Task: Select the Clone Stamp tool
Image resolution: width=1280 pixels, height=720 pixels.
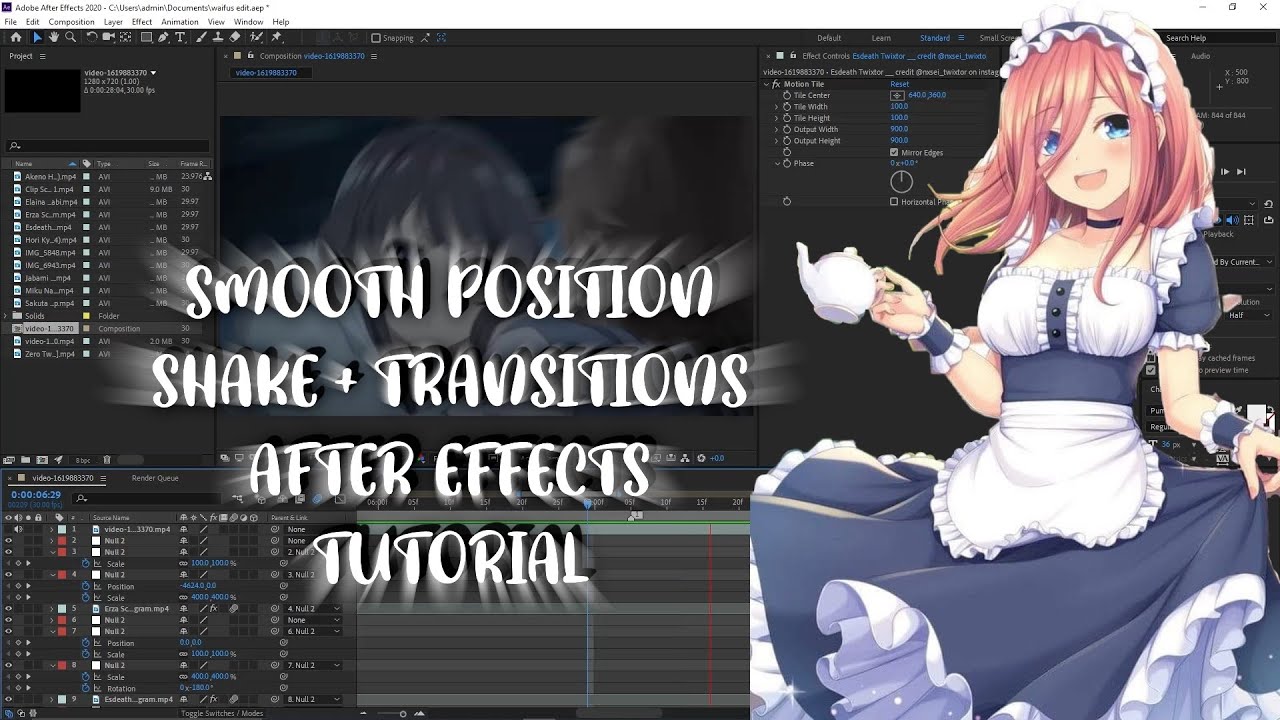Action: point(217,37)
